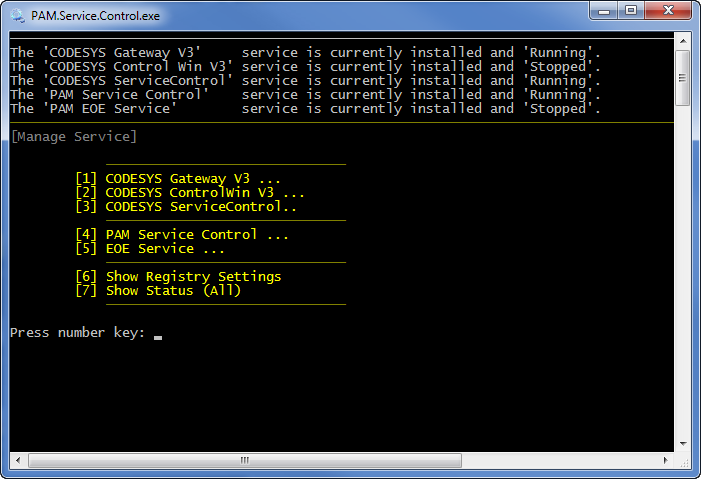Click the window title text PAM.Service.Control.exe
The image size is (701, 479).
(95, 16)
